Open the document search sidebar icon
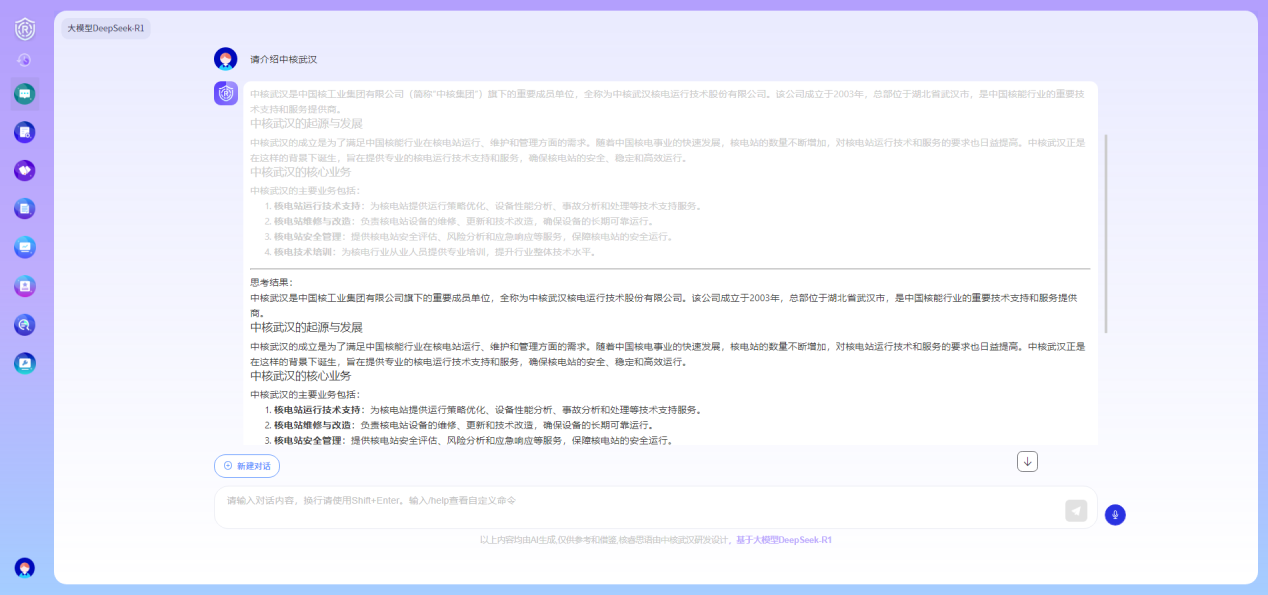 25,132
